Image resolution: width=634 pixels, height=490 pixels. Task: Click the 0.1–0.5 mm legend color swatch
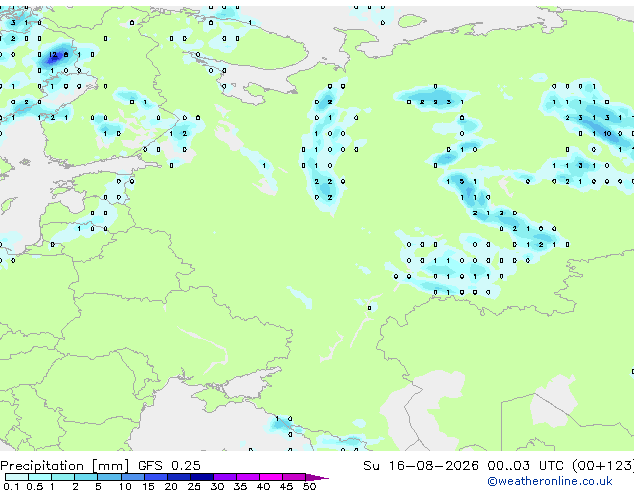tap(17, 477)
